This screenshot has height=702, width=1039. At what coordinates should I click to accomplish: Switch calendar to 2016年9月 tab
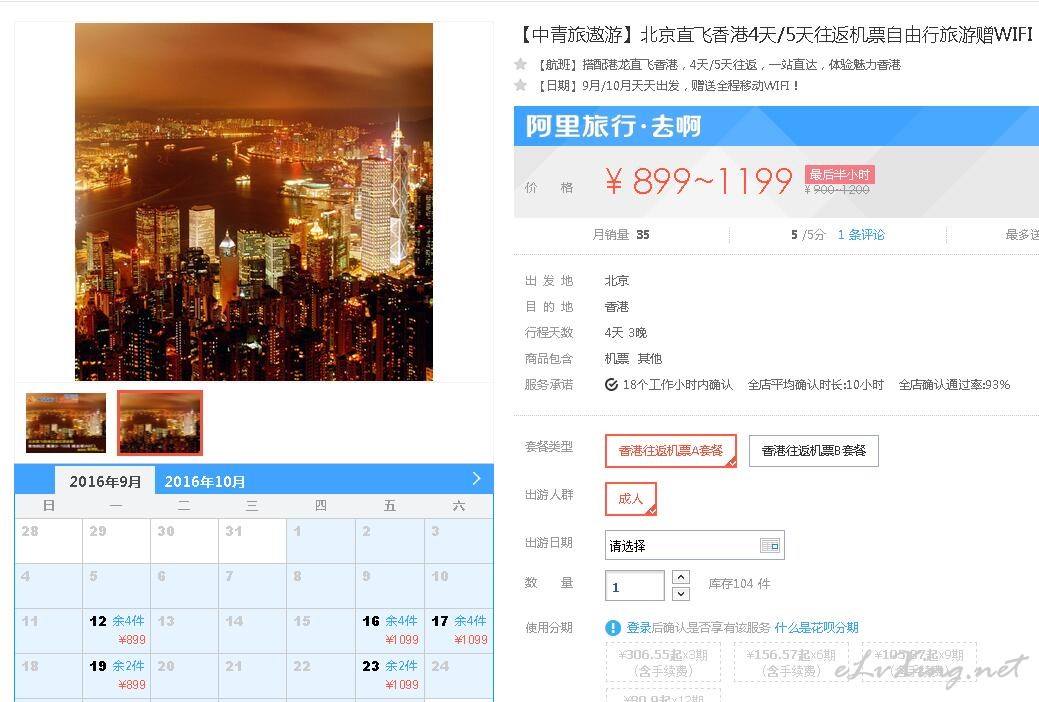(x=105, y=481)
